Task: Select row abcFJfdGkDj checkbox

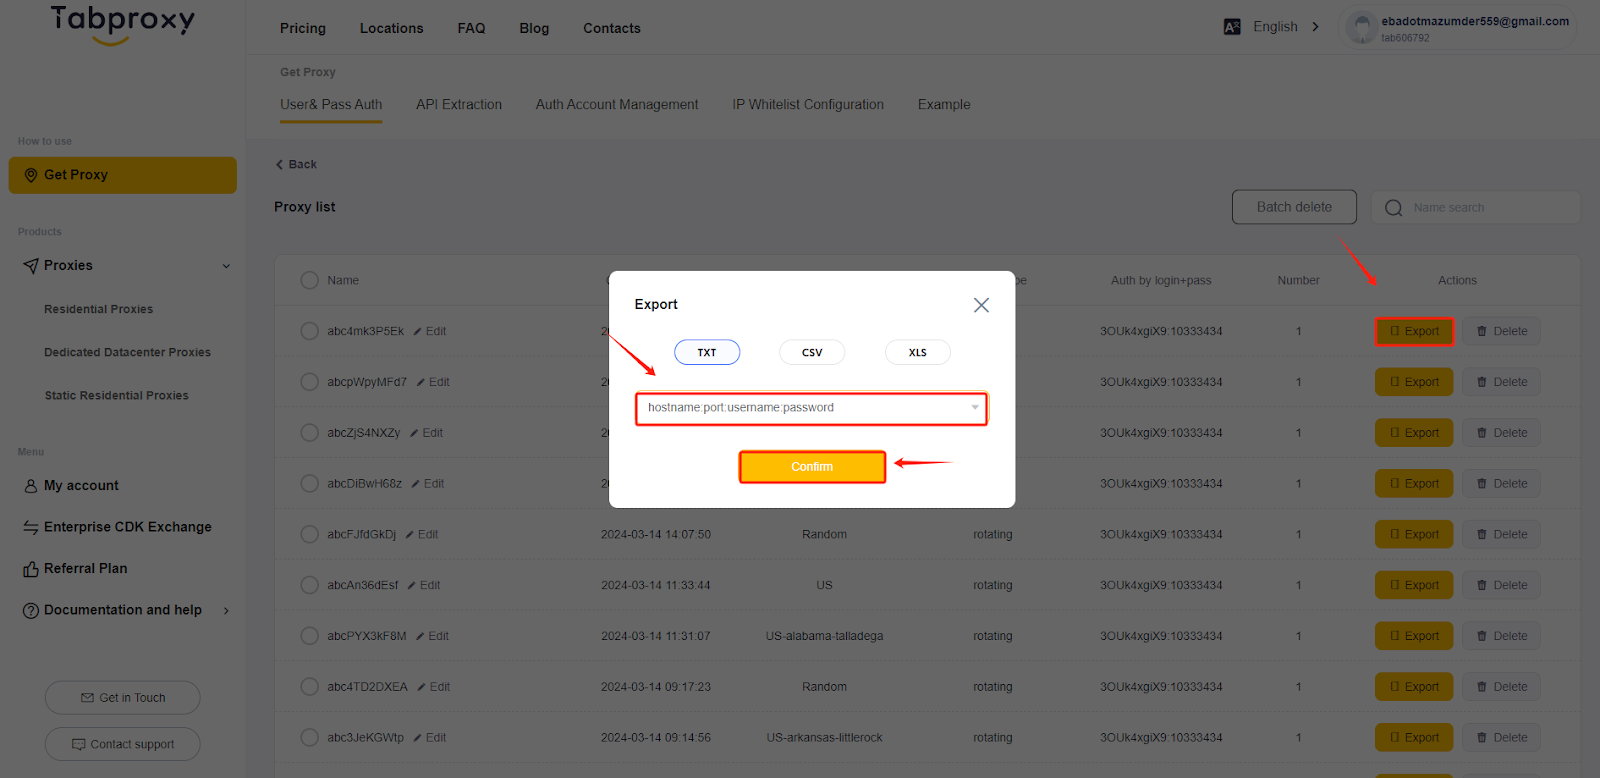Action: (x=310, y=534)
